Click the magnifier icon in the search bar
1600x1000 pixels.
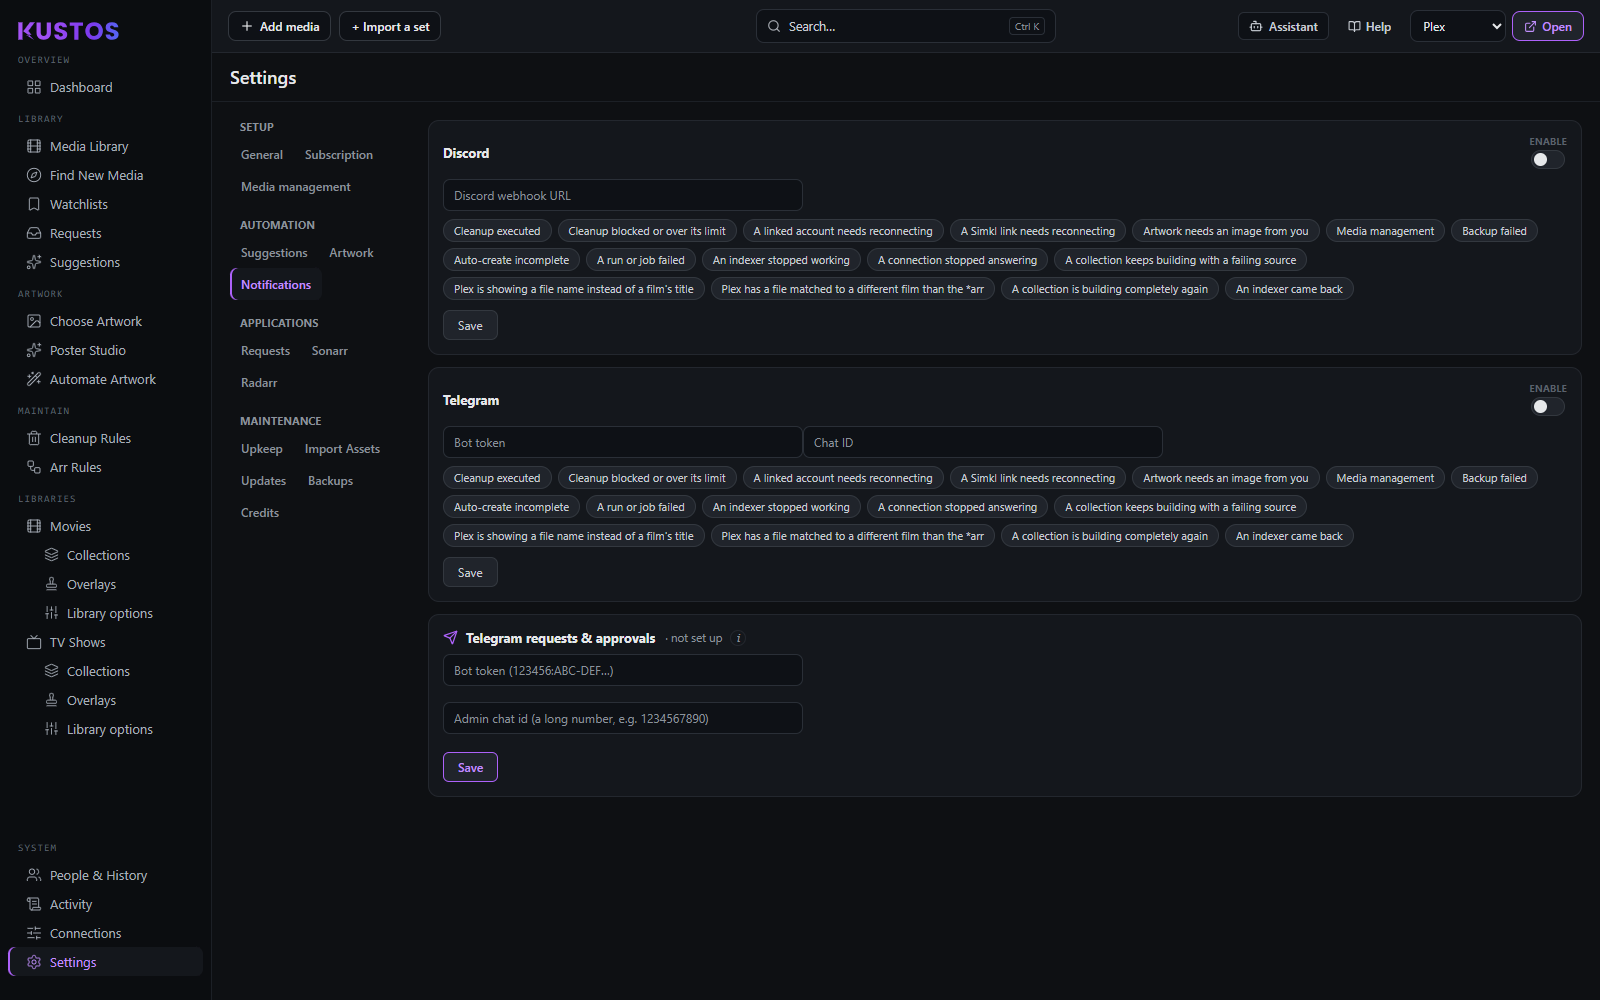click(x=774, y=27)
